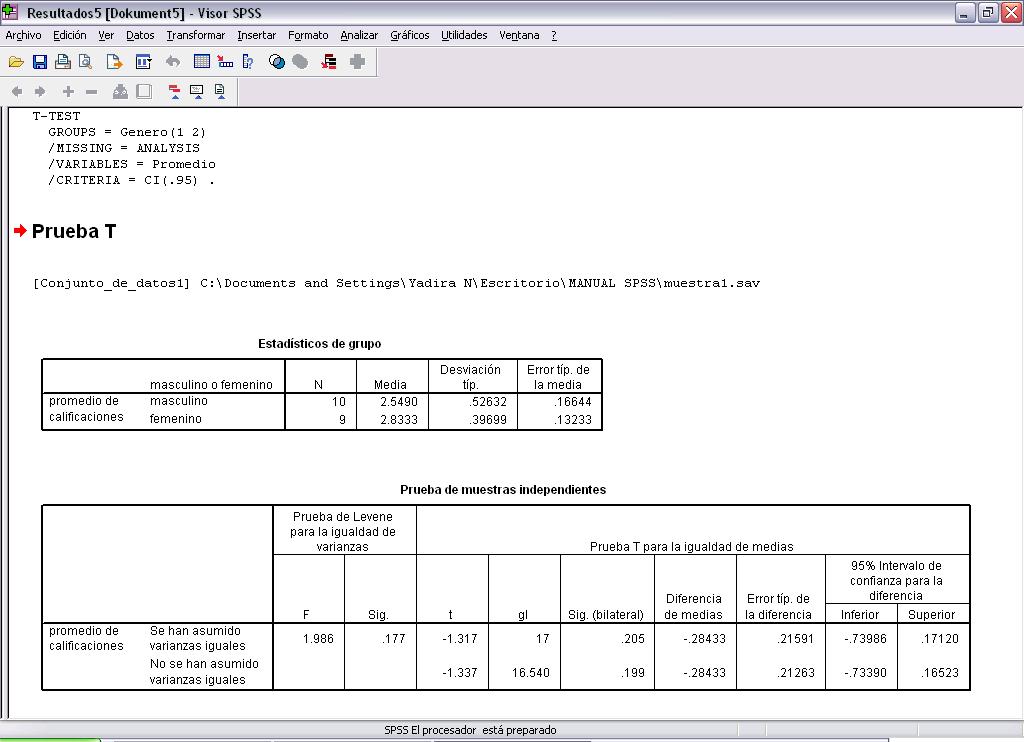The height and width of the screenshot is (742, 1024).
Task: Open the Variables info icon with question mark
Action: (x=248, y=62)
